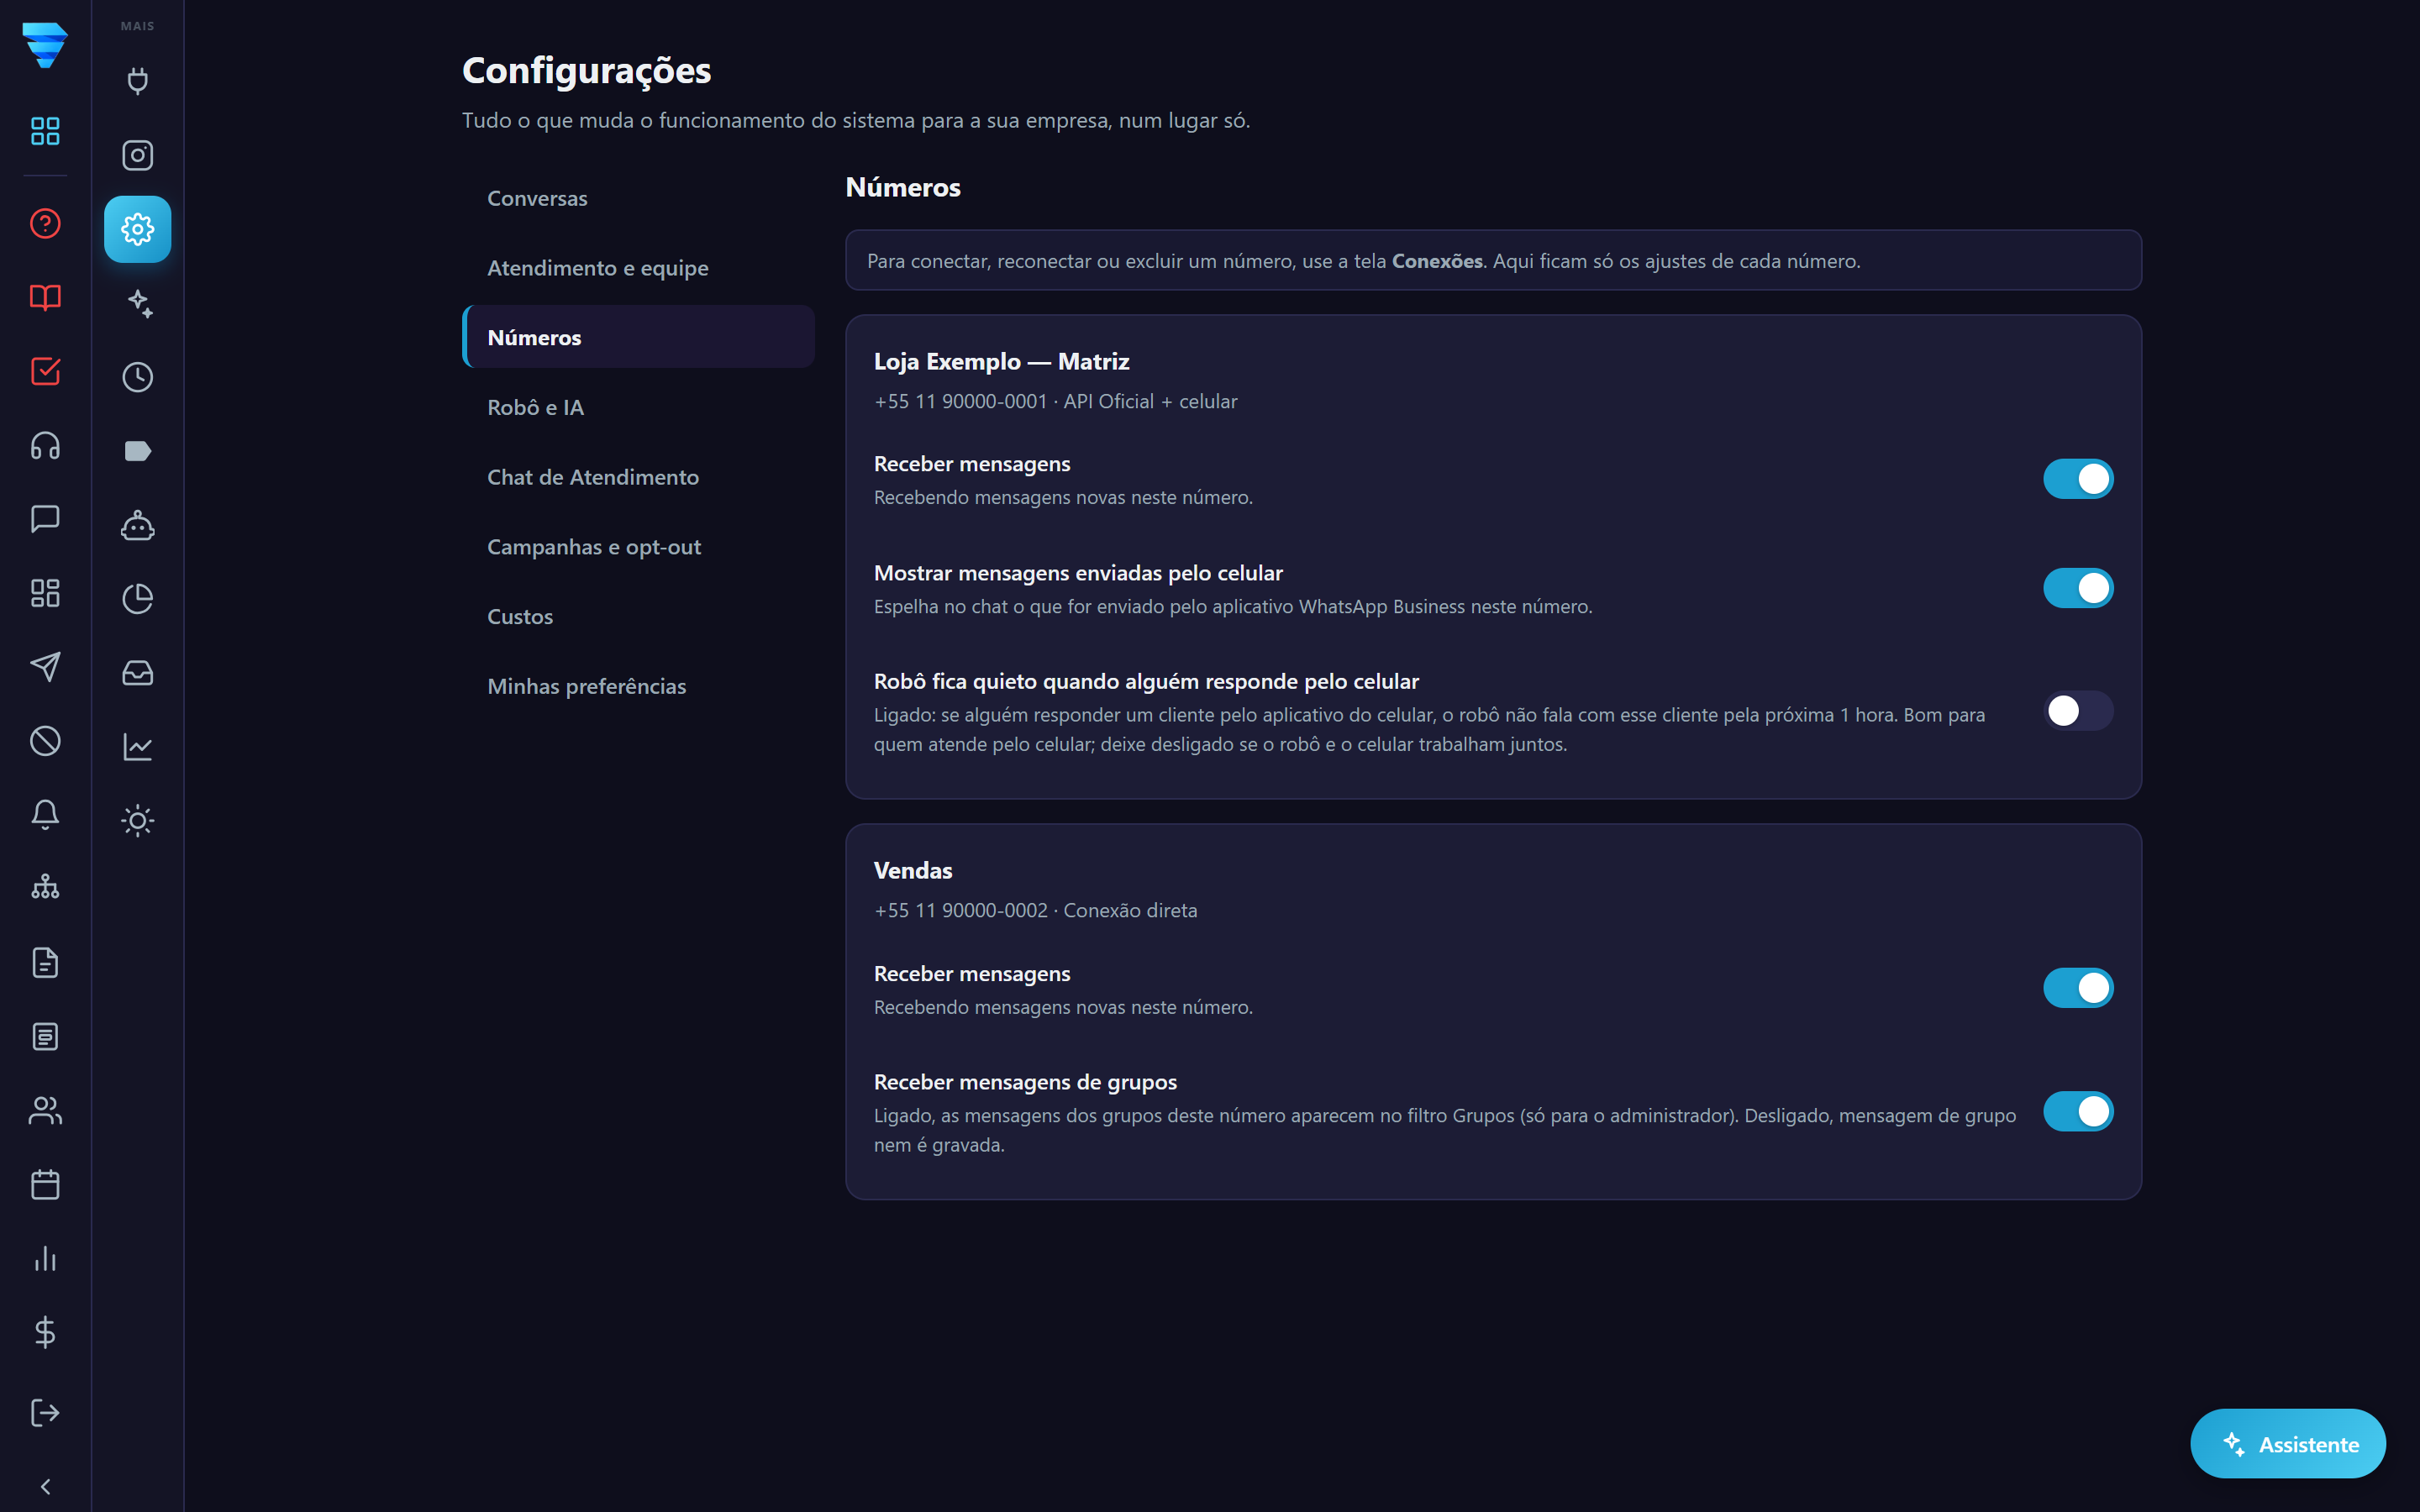The image size is (2420, 1512).
Task: Open the dollar sign billing icon
Action: pyautogui.click(x=45, y=1333)
